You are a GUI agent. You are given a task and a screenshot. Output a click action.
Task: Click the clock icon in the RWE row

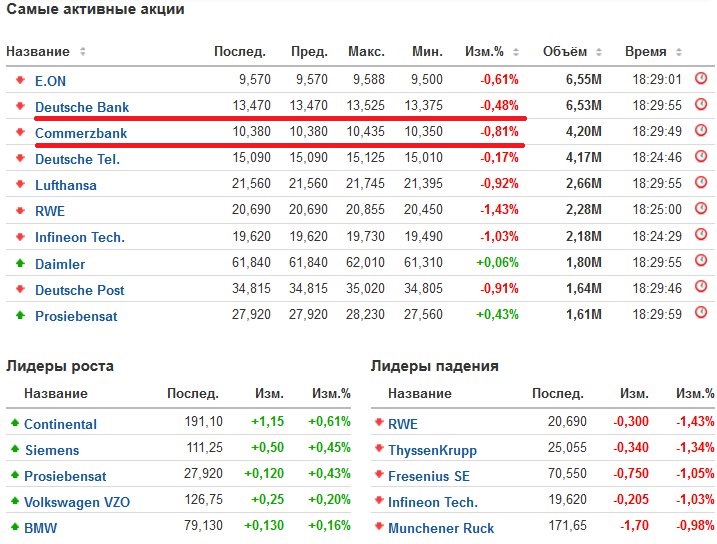click(x=701, y=209)
